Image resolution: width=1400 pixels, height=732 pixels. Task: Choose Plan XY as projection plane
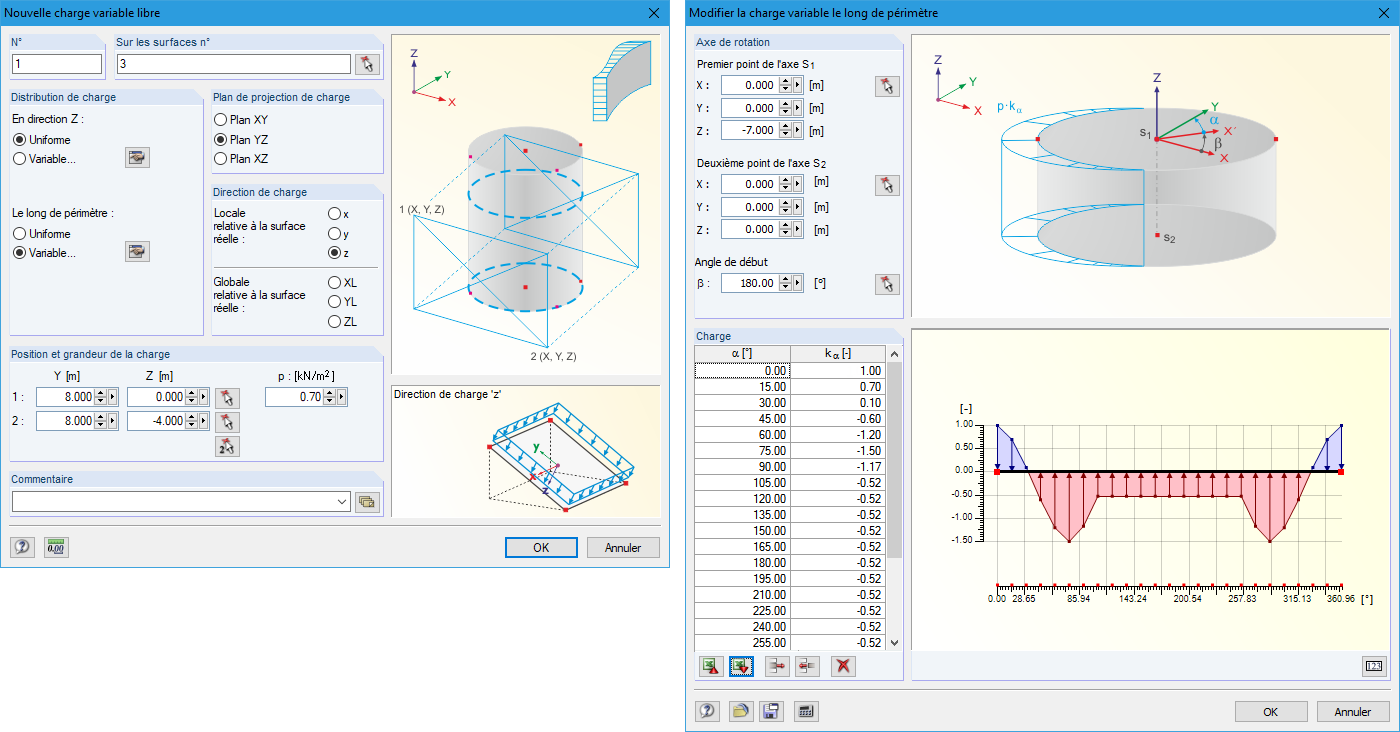(241, 120)
